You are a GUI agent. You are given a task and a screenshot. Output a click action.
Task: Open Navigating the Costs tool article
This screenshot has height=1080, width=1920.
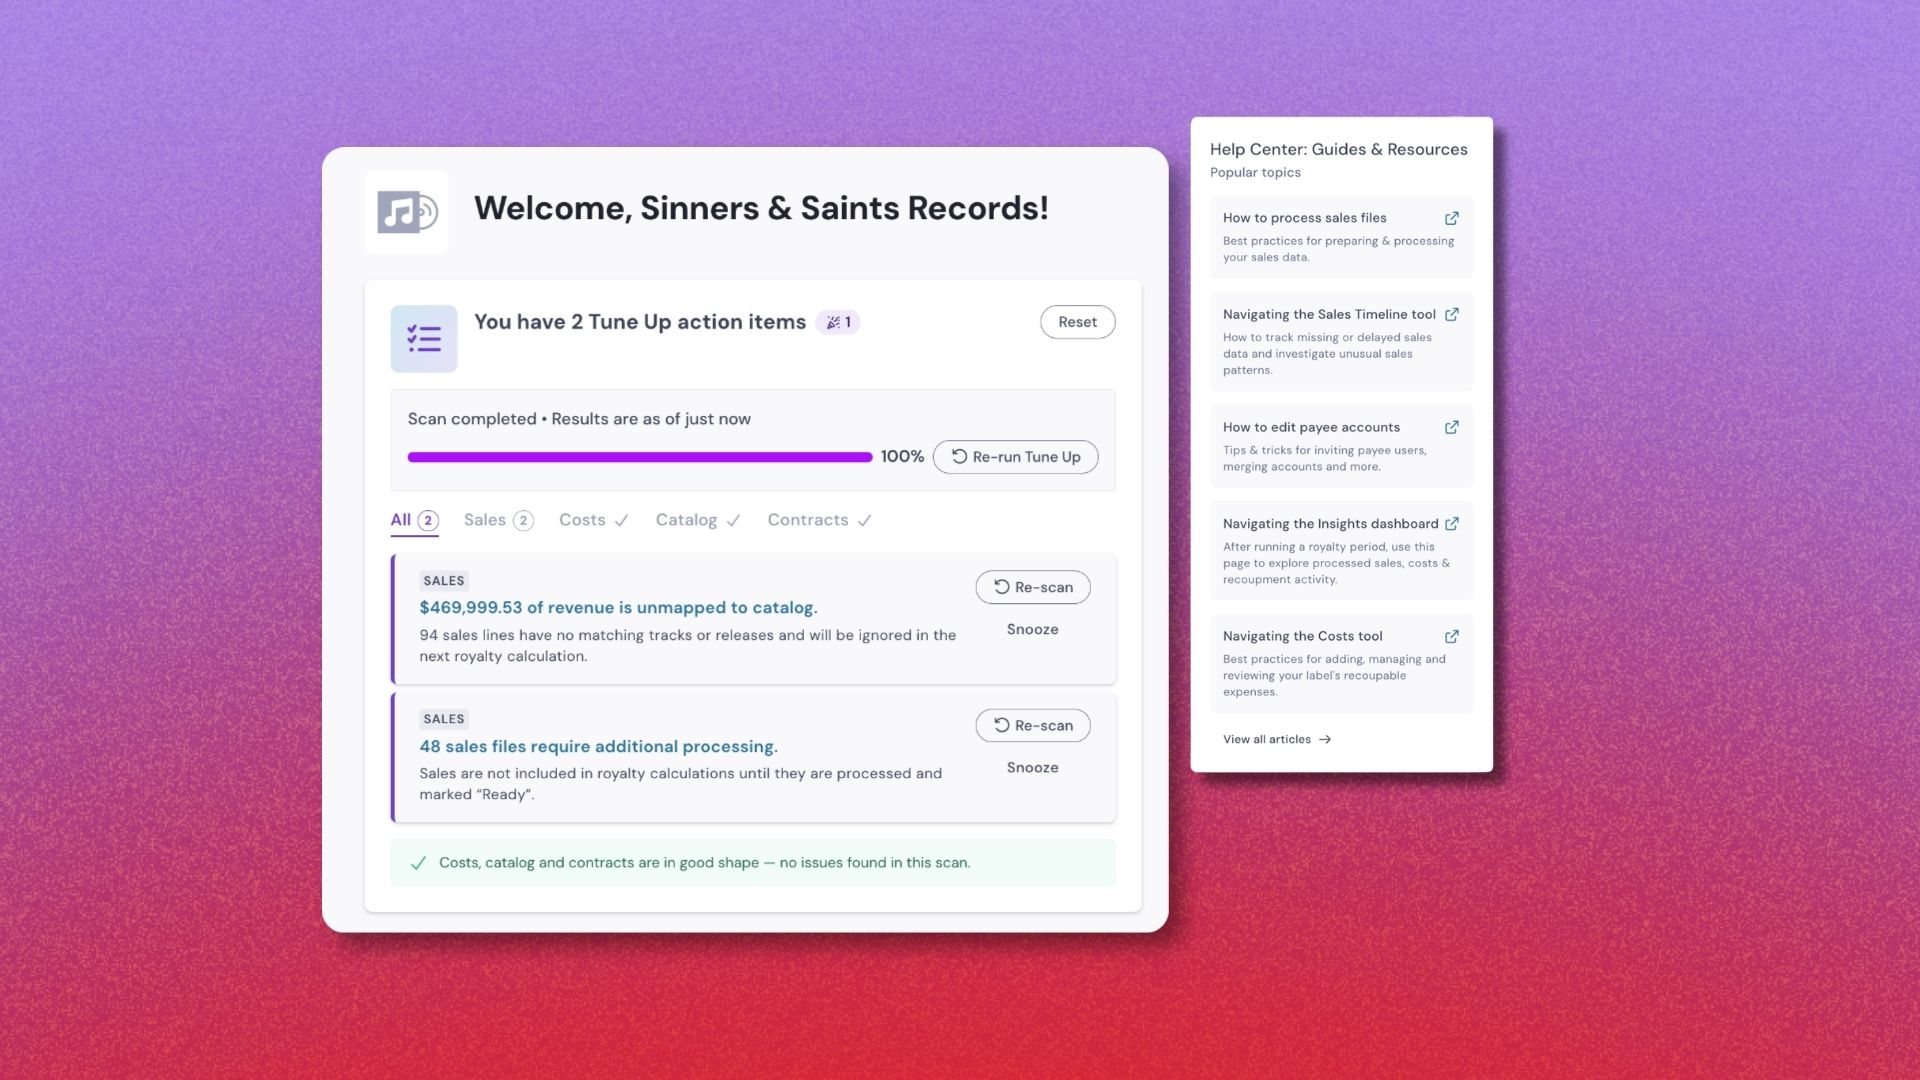[1341, 663]
